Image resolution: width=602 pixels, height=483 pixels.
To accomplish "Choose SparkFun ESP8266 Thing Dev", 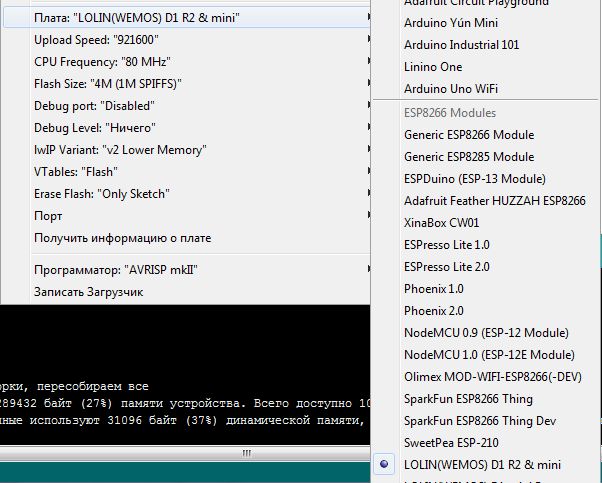I will point(486,421).
